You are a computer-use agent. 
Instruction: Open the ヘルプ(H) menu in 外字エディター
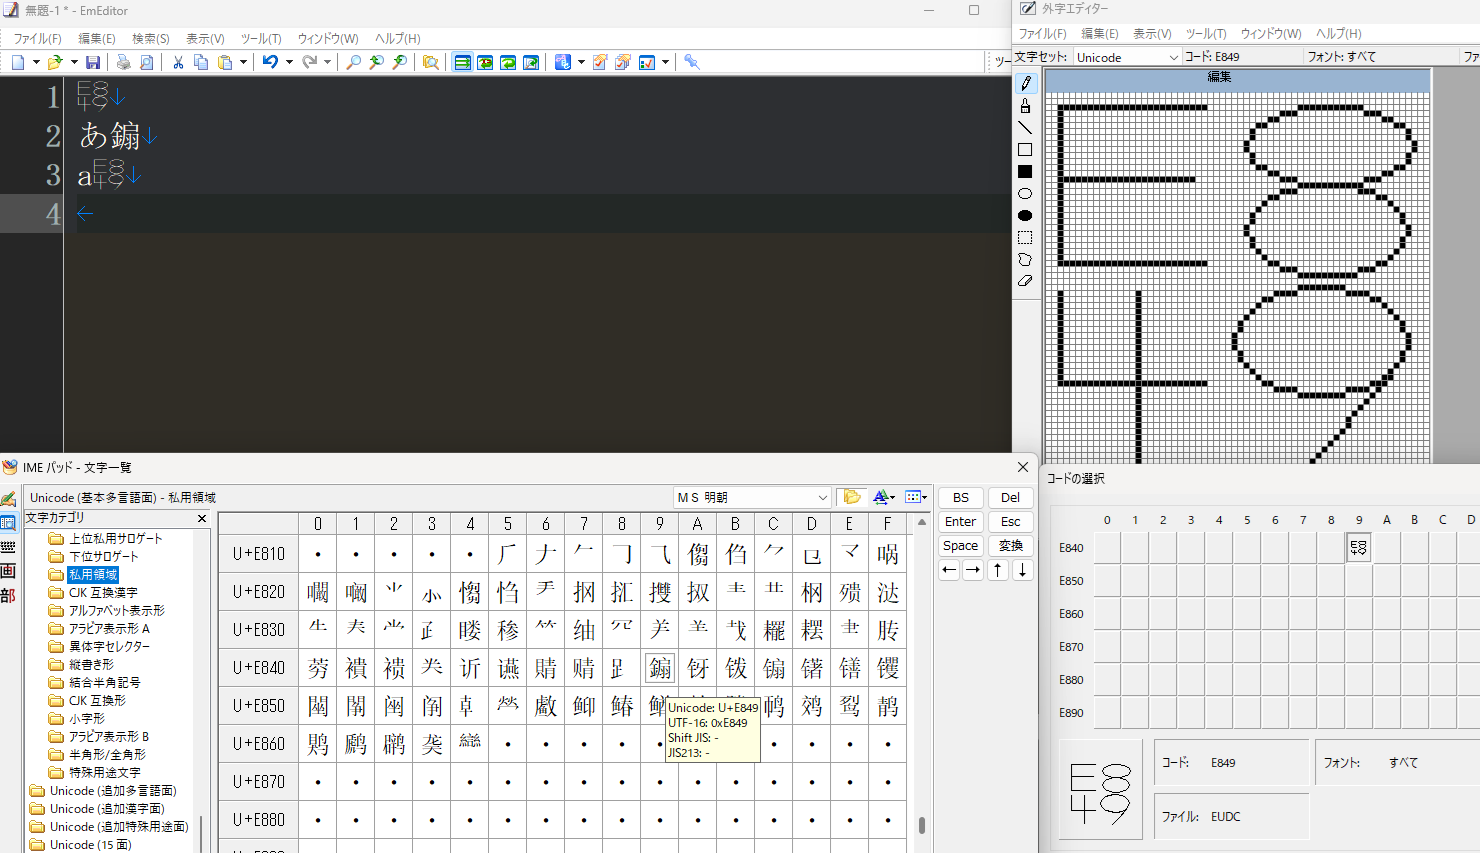tap(1339, 33)
